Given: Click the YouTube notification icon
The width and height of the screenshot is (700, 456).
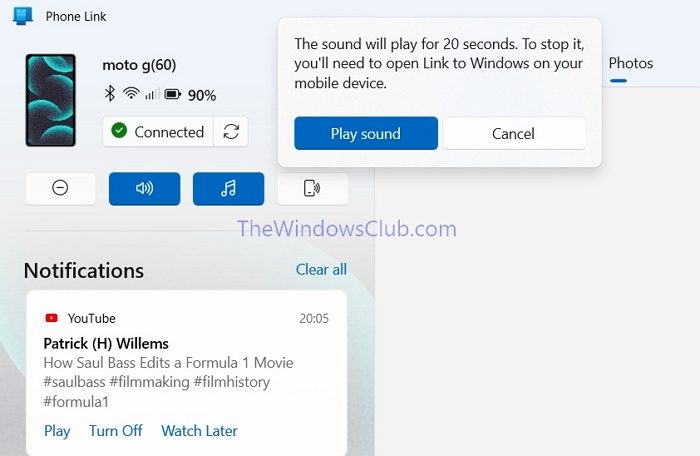Looking at the screenshot, I should [52, 318].
